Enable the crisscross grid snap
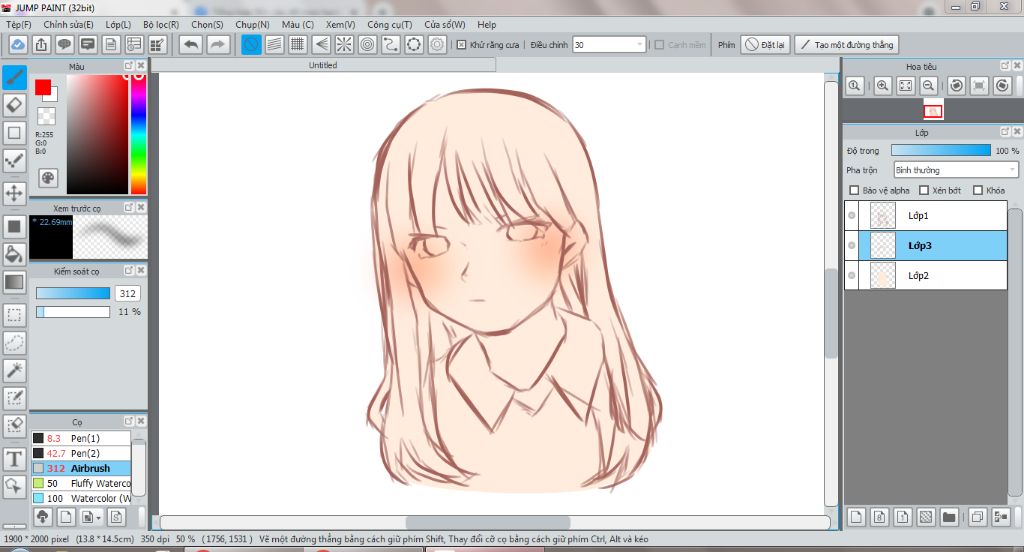The image size is (1024, 552). [298, 44]
